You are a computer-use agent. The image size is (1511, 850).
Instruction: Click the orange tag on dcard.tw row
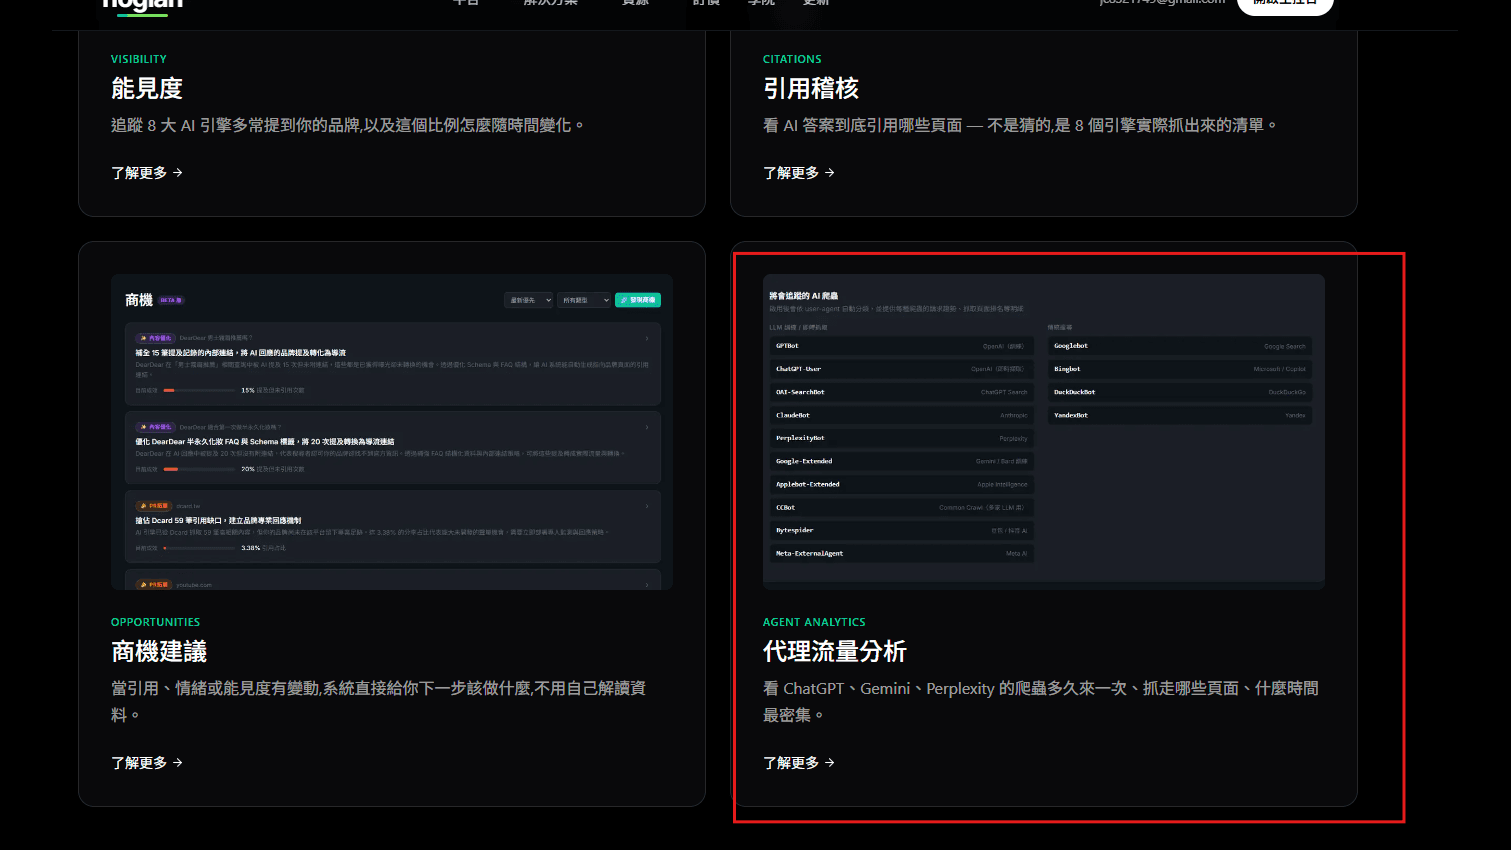tap(154, 506)
